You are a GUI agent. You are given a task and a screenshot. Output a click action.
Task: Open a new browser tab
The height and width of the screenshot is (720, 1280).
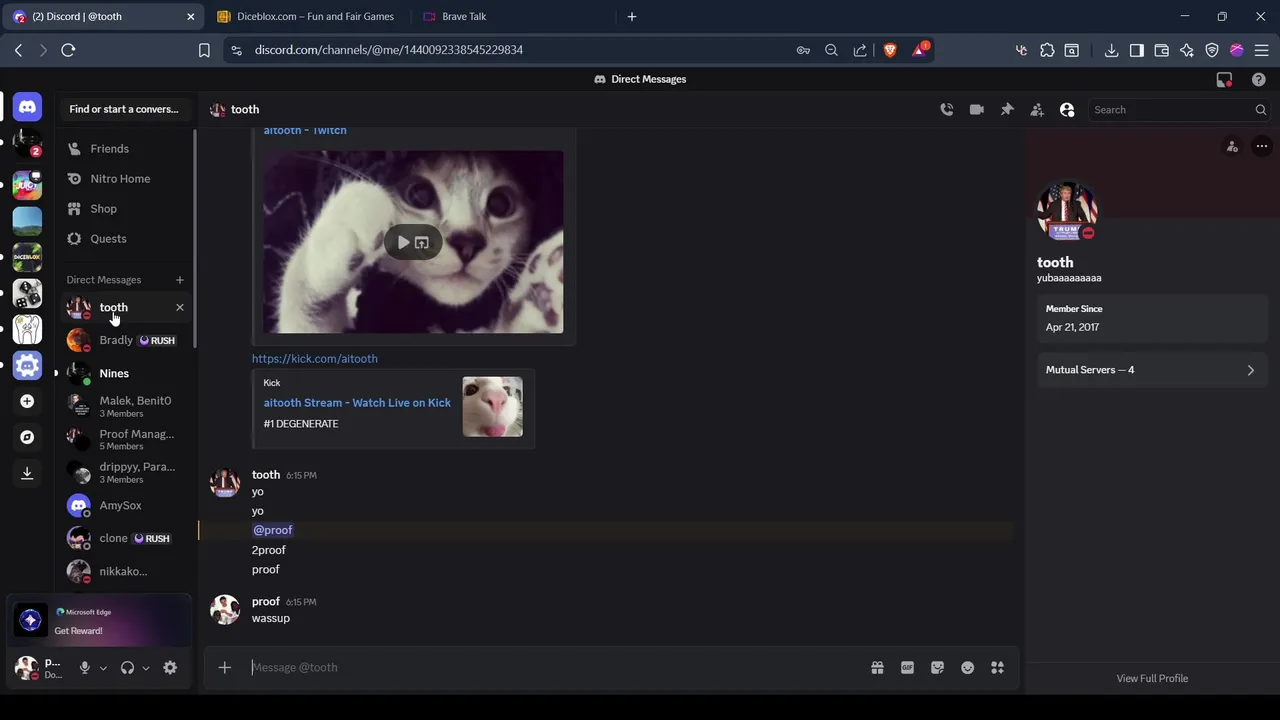coord(631,16)
